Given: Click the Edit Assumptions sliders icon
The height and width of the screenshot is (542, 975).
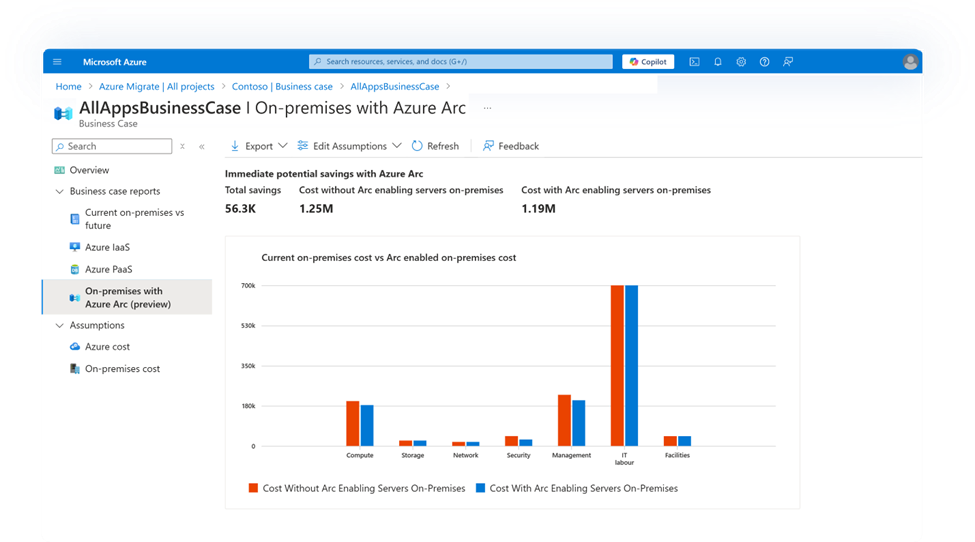Looking at the screenshot, I should 302,145.
